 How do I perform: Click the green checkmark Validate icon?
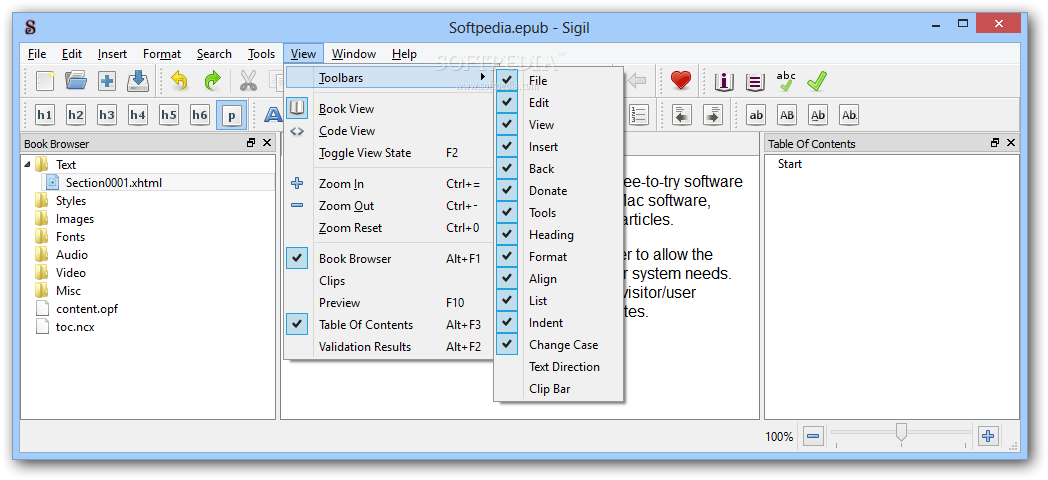(x=816, y=81)
